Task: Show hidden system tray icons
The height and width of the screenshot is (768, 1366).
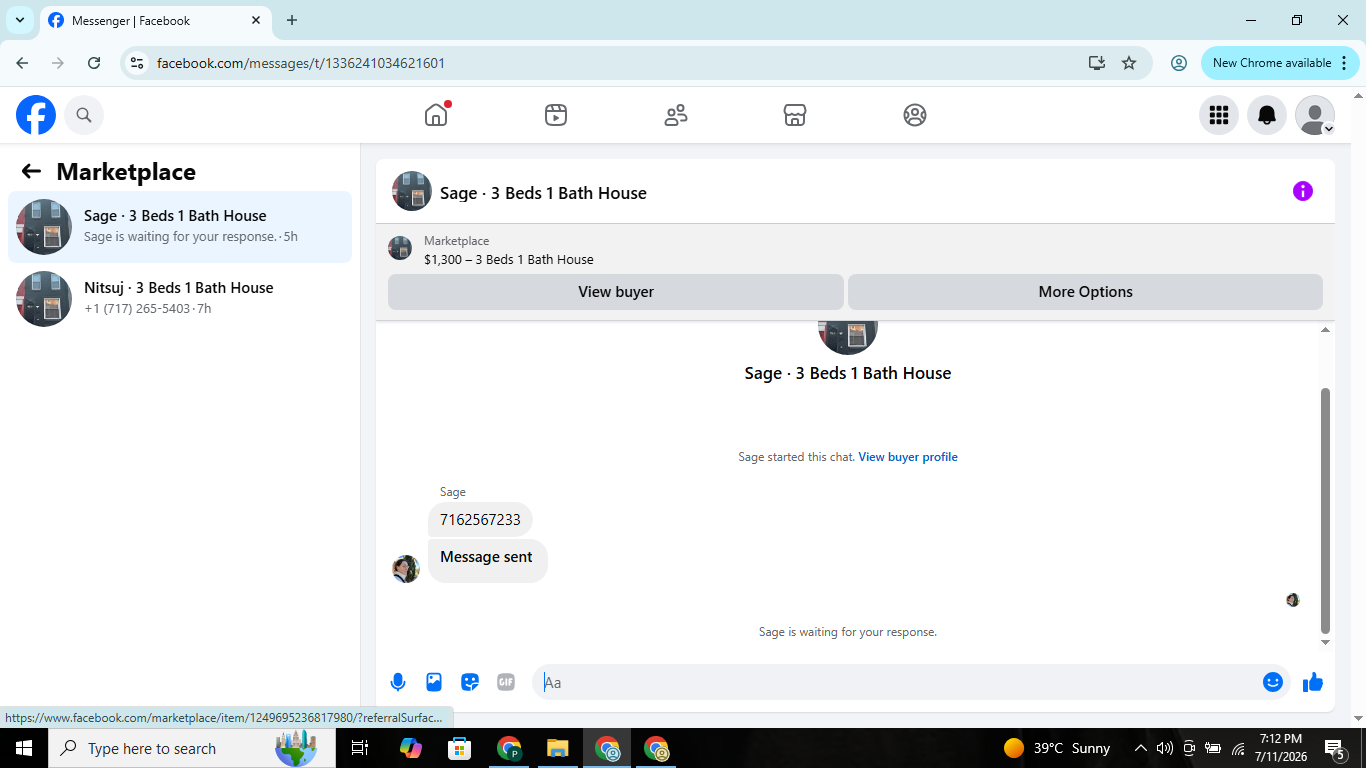Action: 1140,748
